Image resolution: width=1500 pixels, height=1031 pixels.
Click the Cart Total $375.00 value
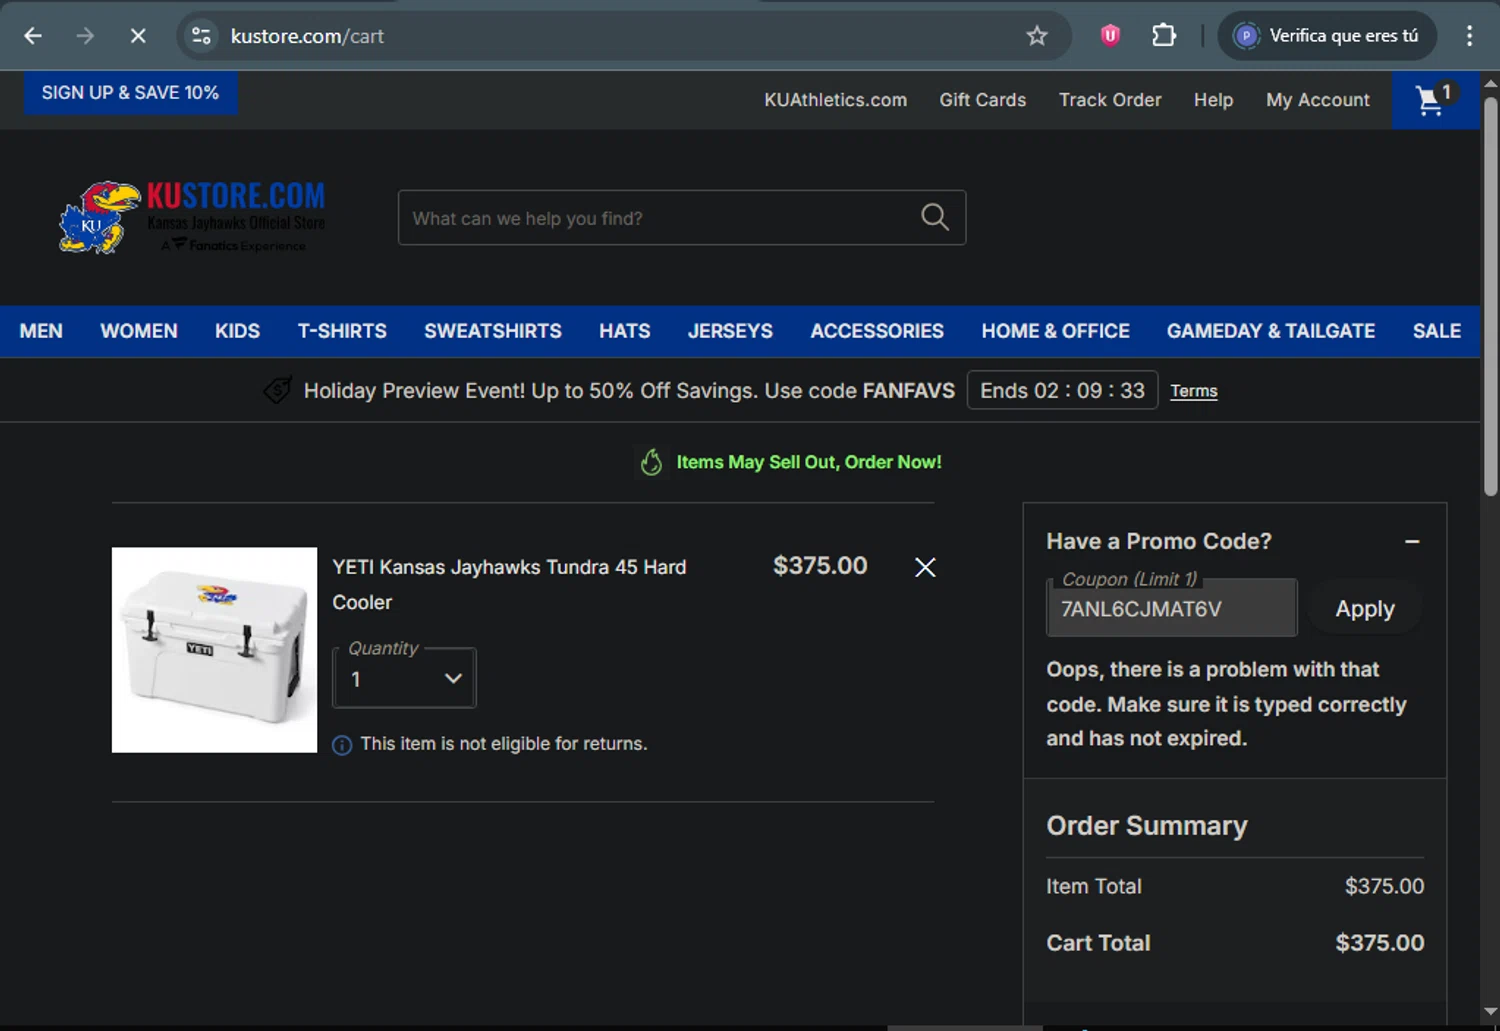[x=1380, y=943]
